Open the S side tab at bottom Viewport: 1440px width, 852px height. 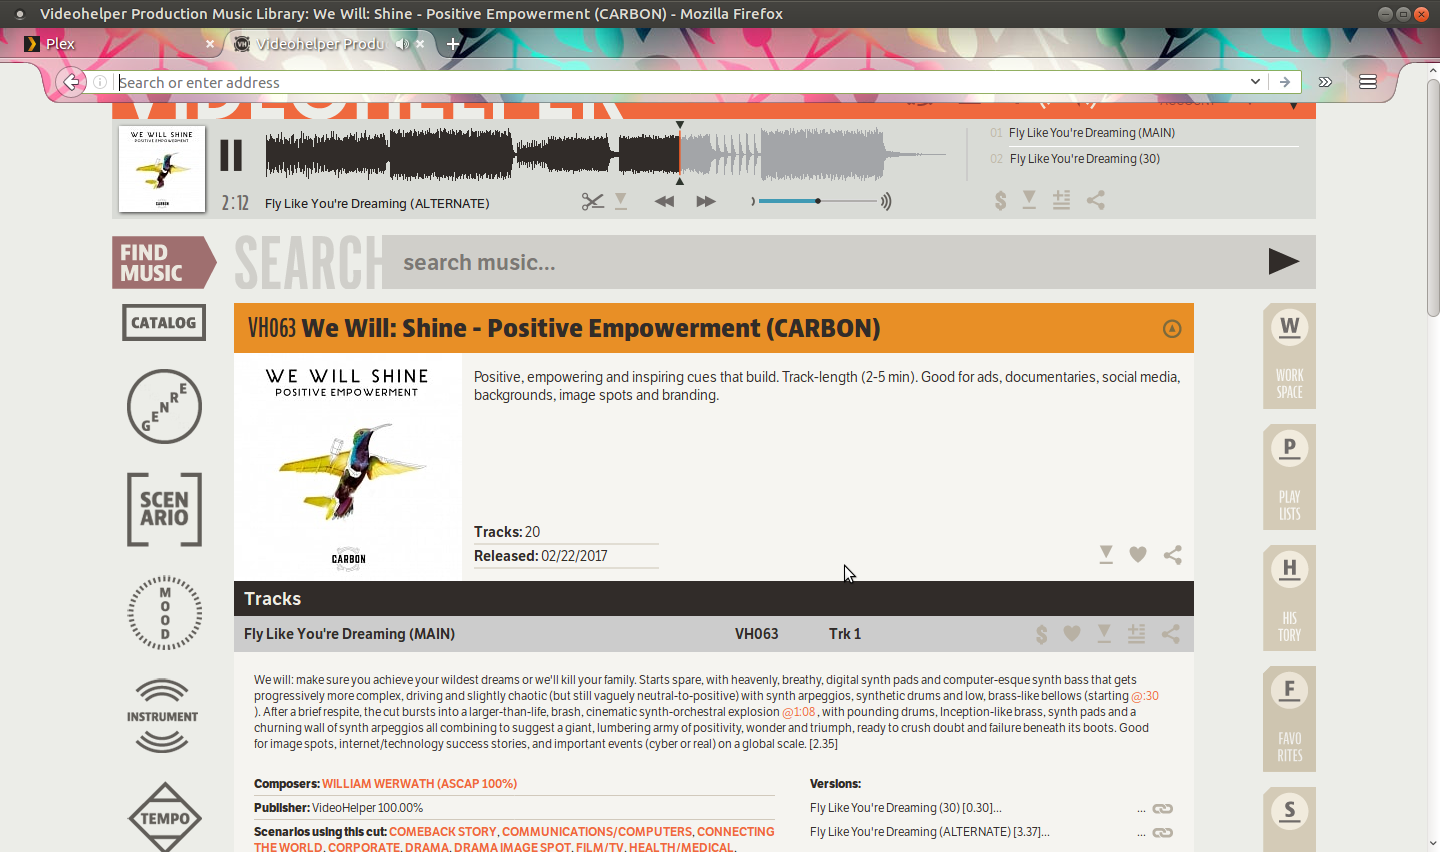pos(1290,819)
